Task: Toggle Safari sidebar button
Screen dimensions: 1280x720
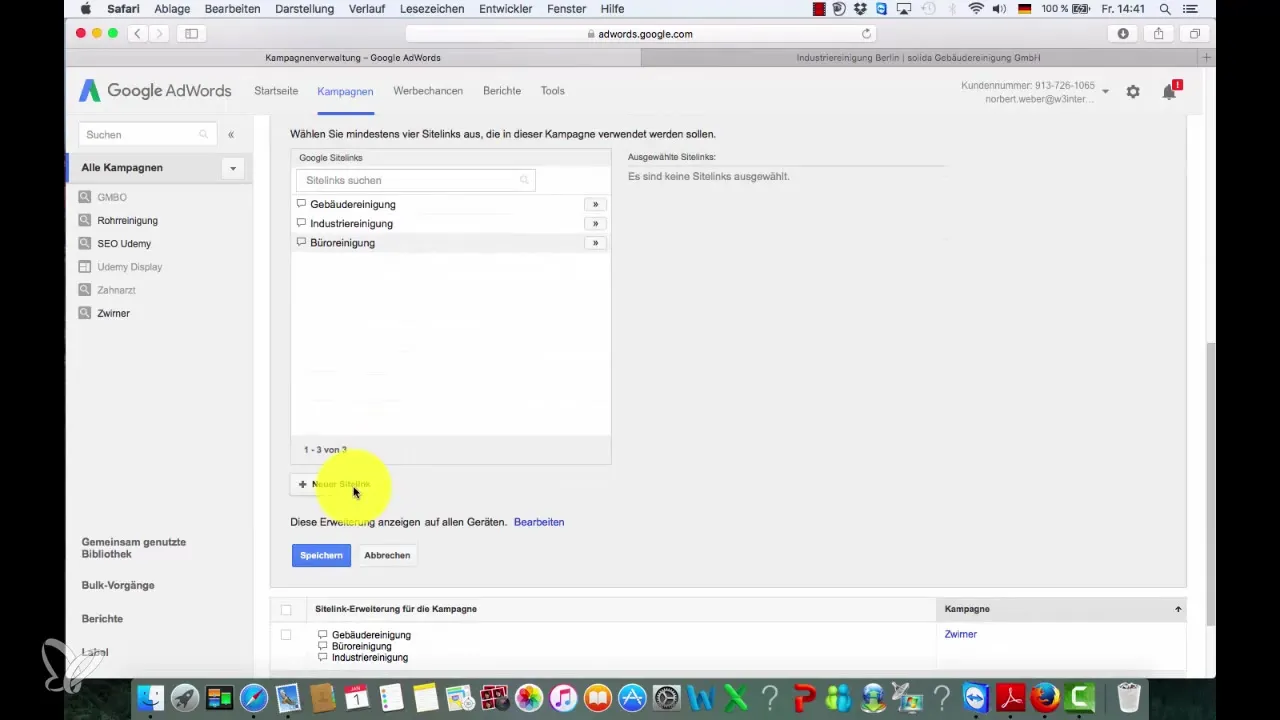Action: point(191,33)
